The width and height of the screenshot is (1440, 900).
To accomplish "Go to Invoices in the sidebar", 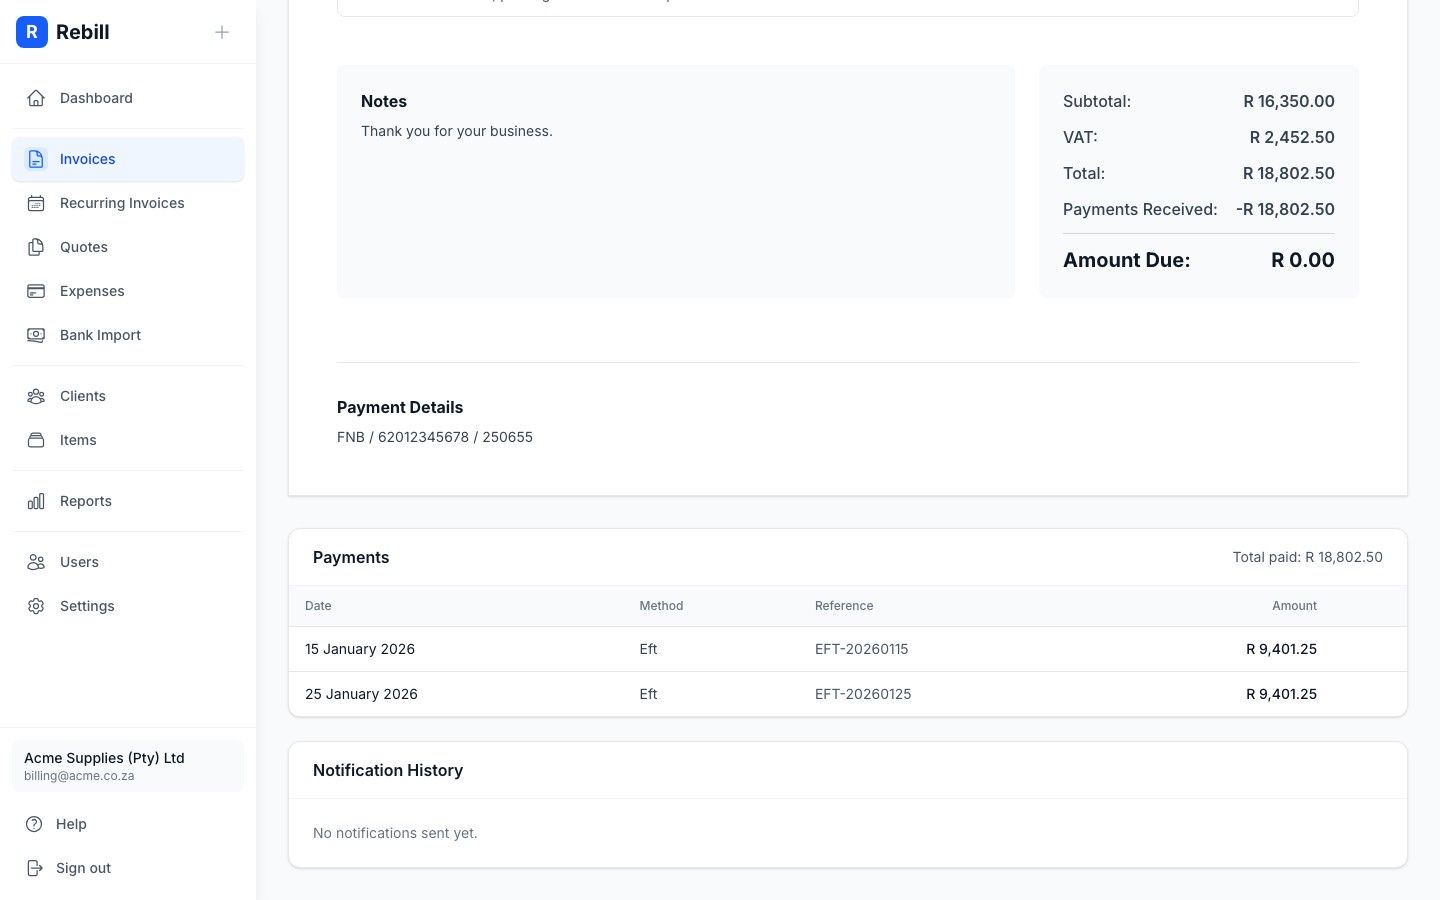I will pyautogui.click(x=128, y=159).
